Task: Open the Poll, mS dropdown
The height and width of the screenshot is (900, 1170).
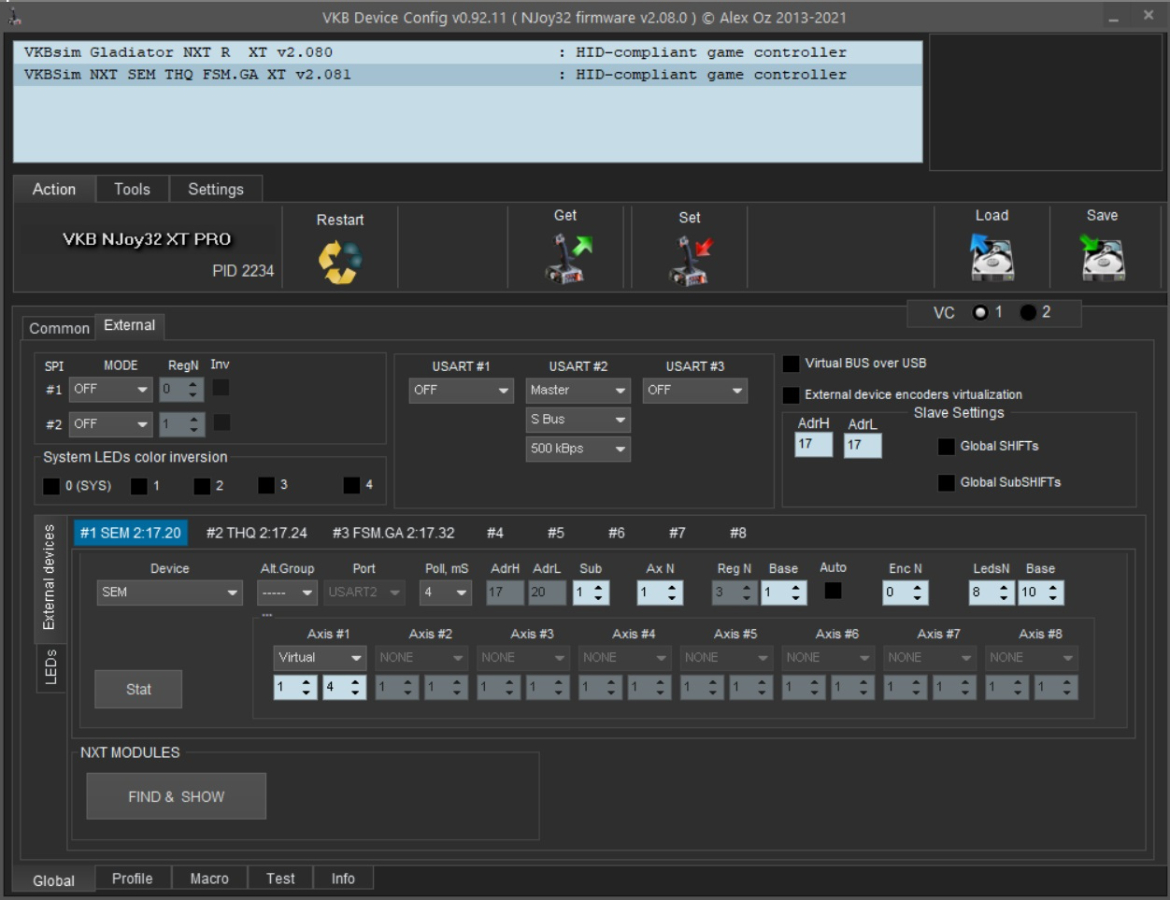Action: (x=445, y=593)
